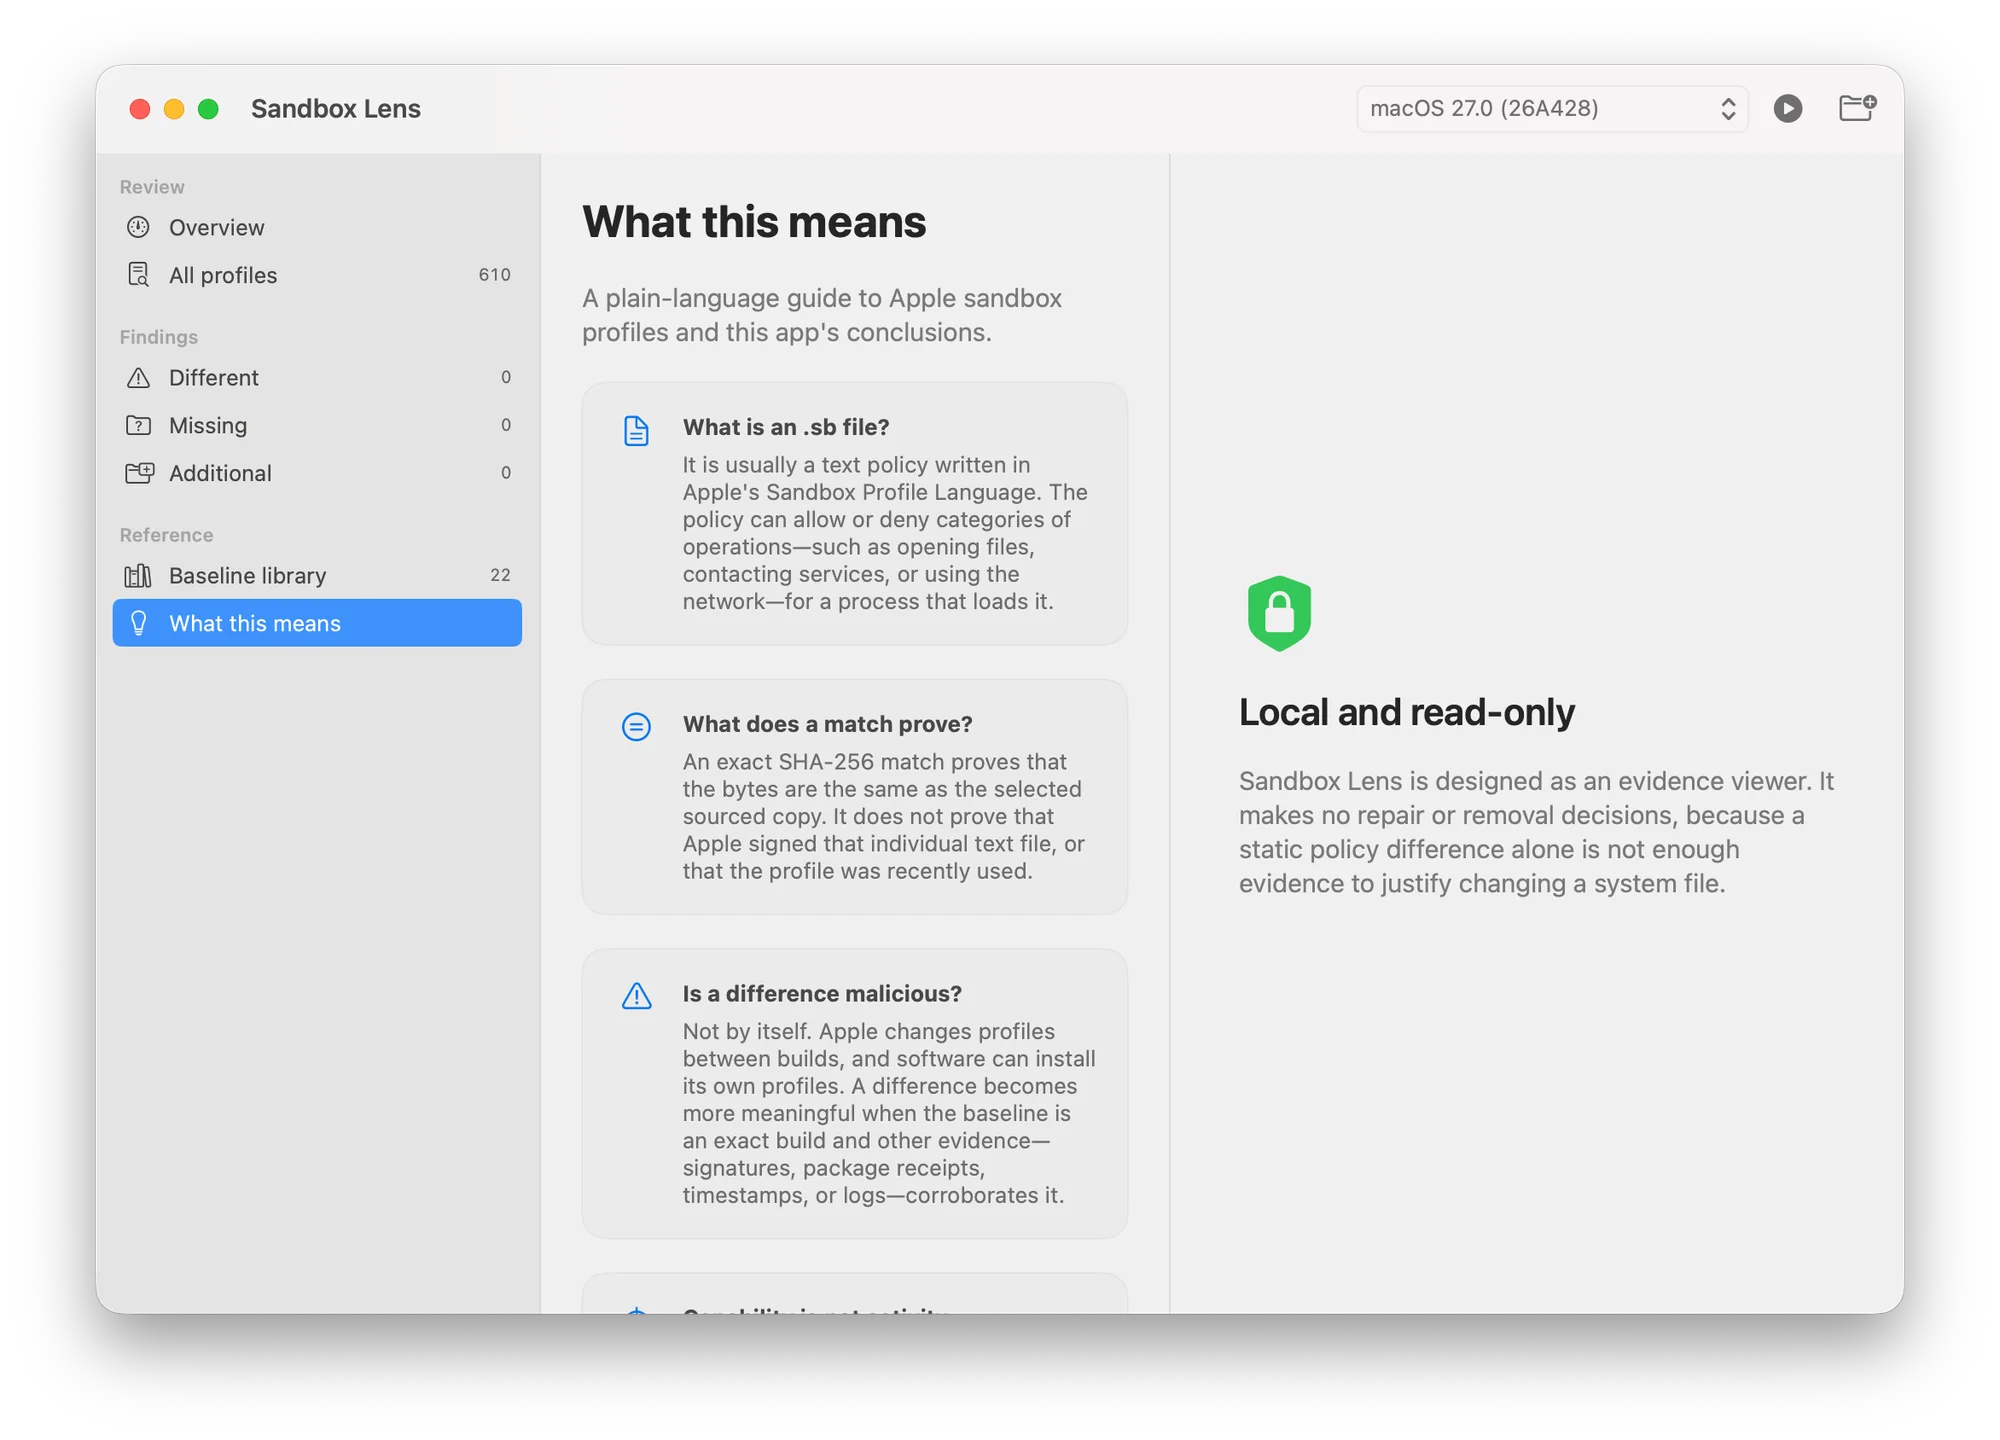Click the Sandbox Lens window title
The image size is (2000, 1440).
[336, 108]
